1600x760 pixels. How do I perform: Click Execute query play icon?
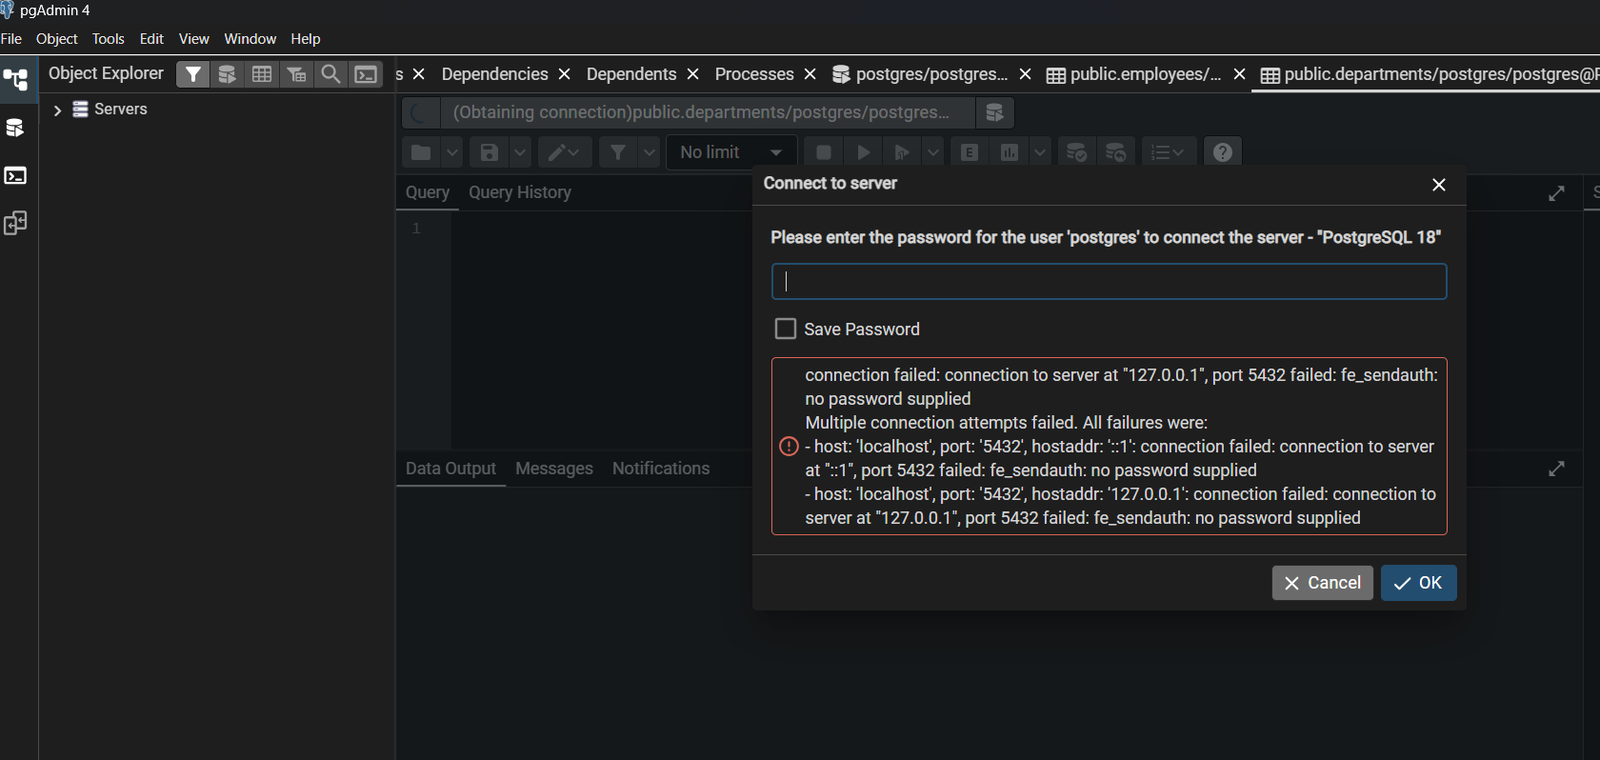[863, 152]
